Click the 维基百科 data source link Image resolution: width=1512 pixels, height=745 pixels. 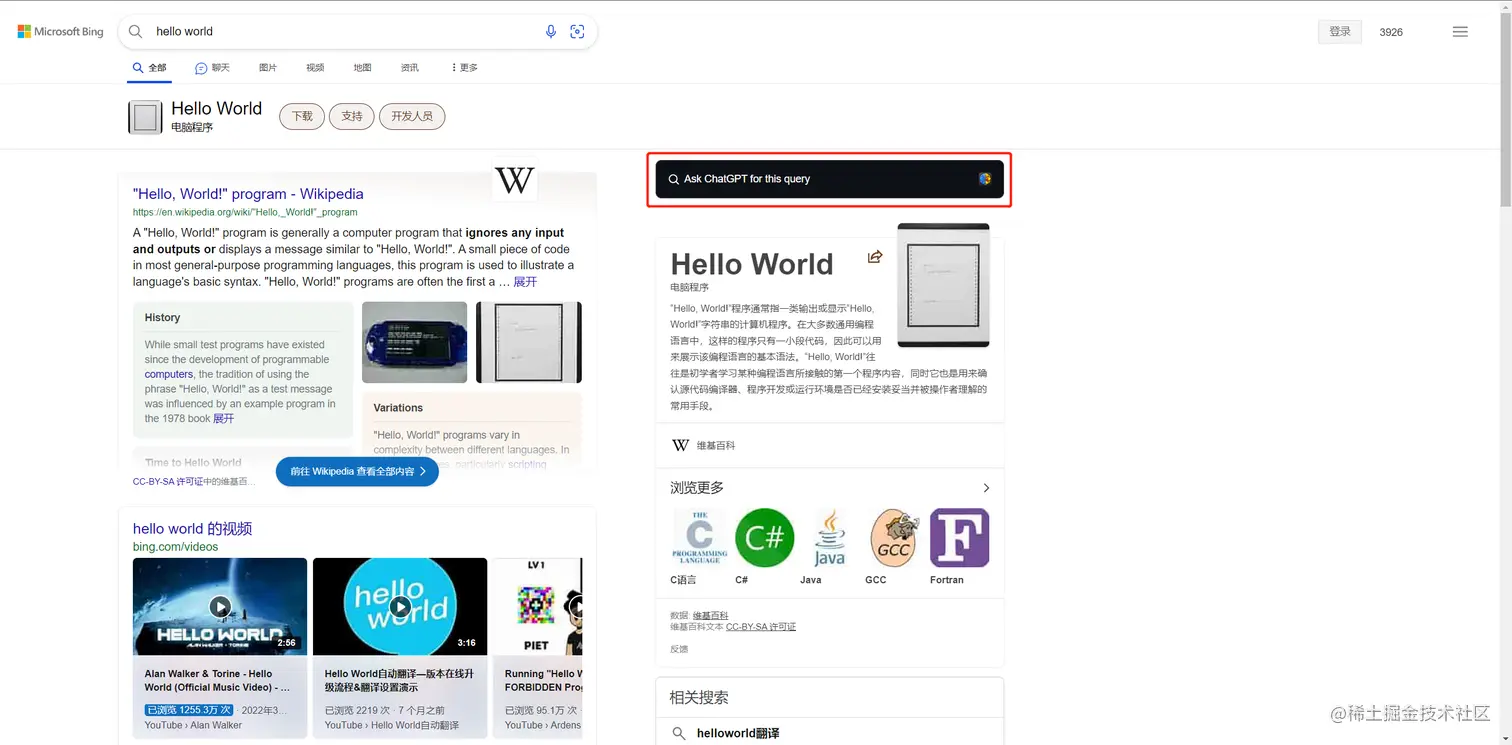click(711, 616)
